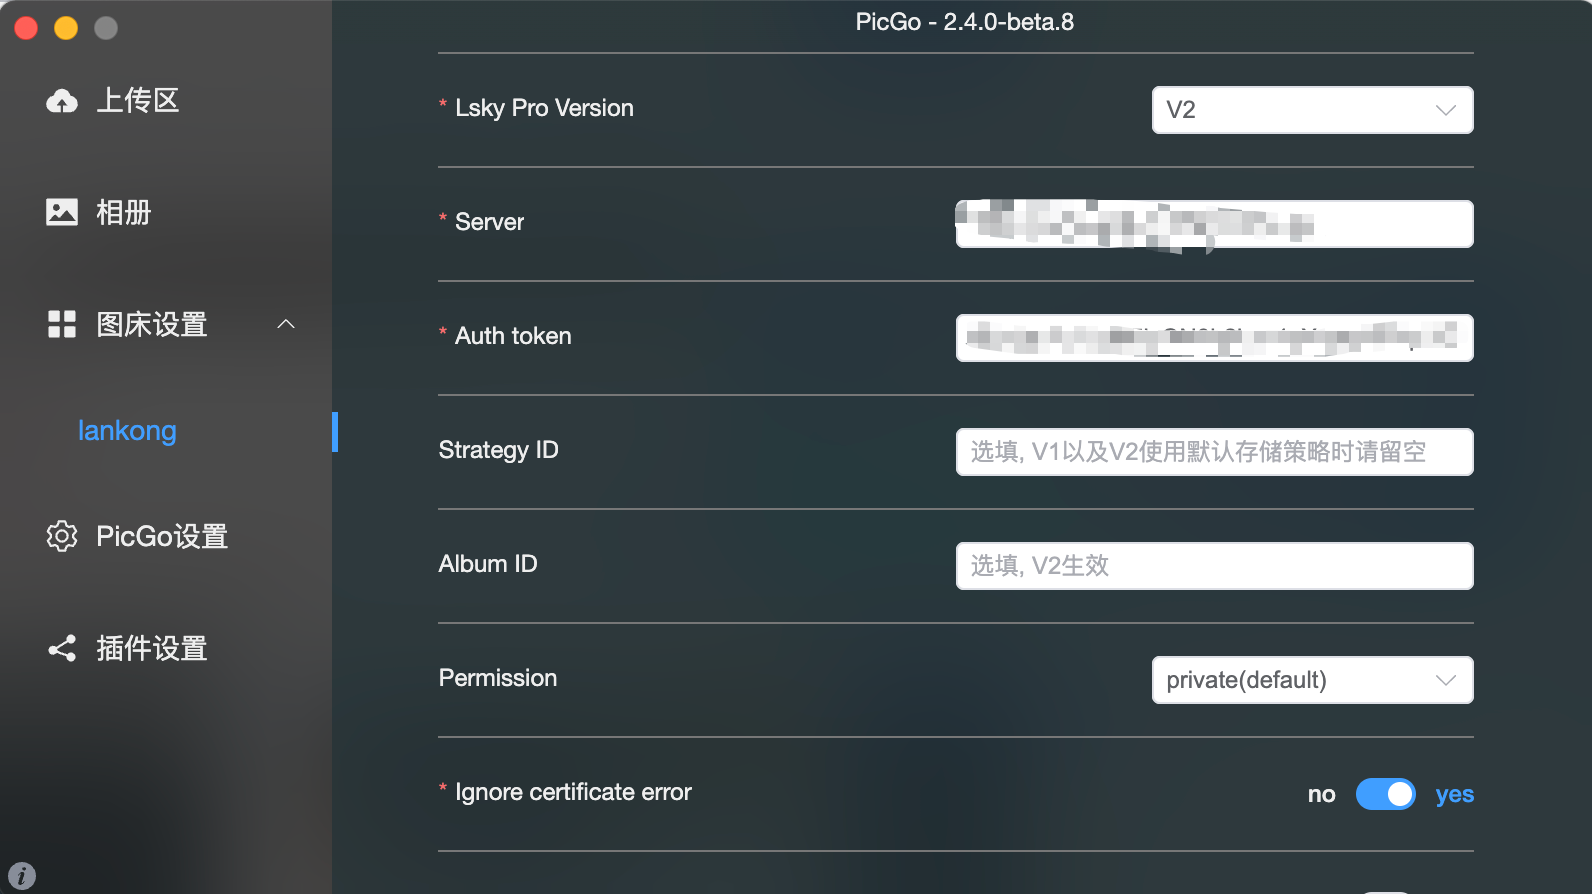1592x894 pixels.
Task: Focus the Album ID input field
Action: click(x=1214, y=566)
